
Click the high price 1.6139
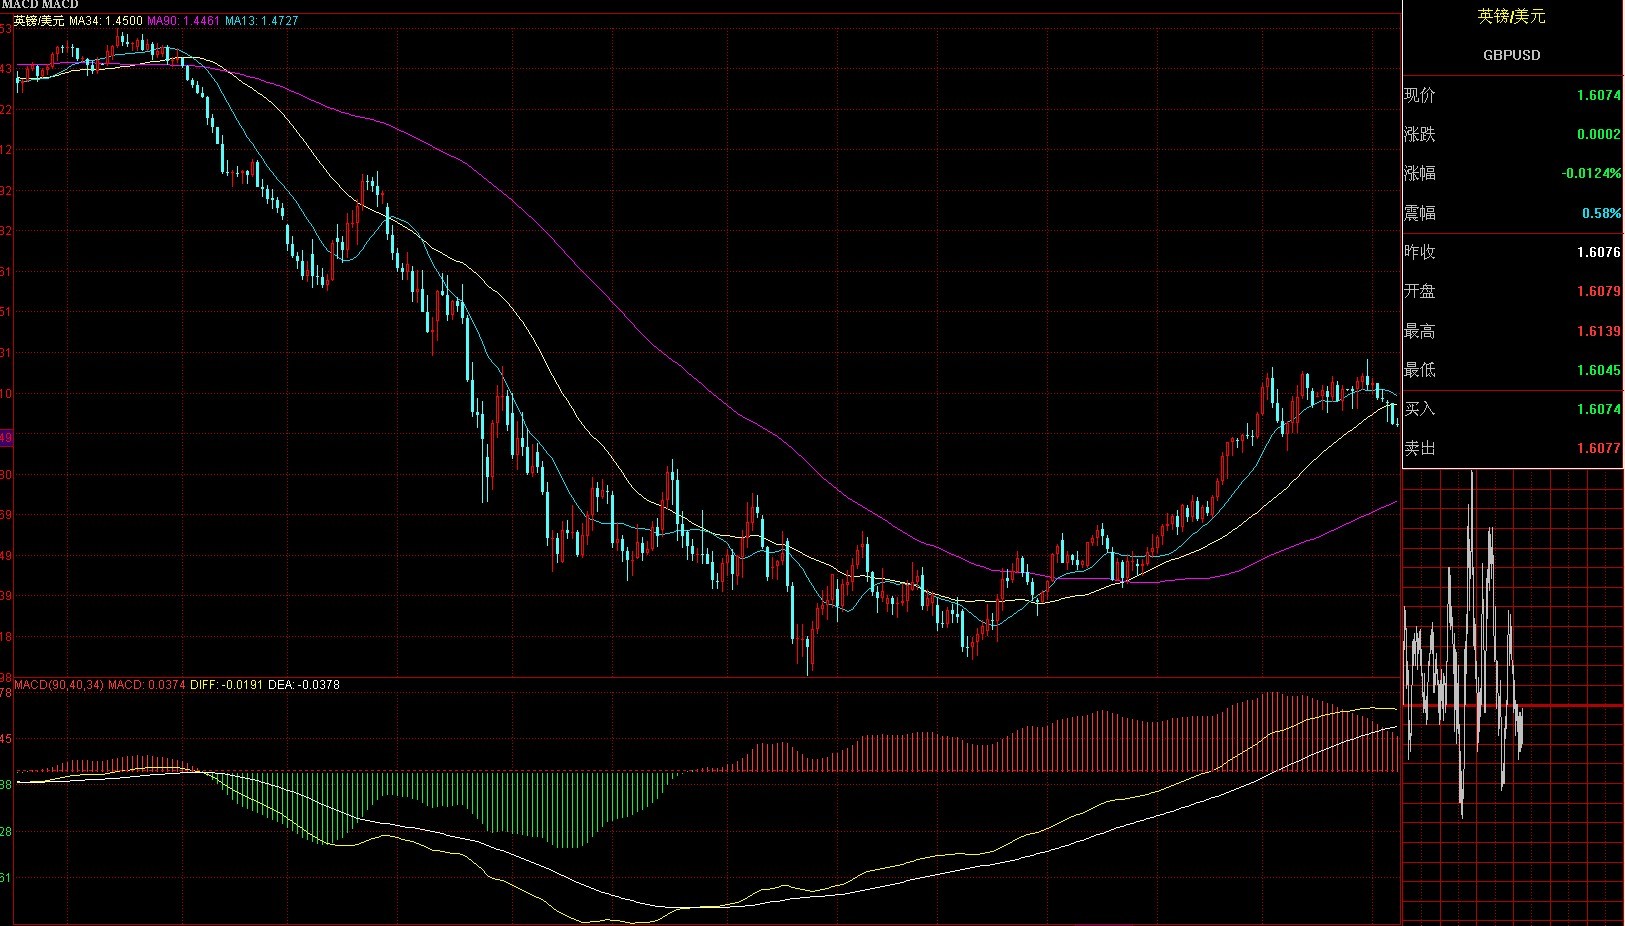click(1598, 331)
